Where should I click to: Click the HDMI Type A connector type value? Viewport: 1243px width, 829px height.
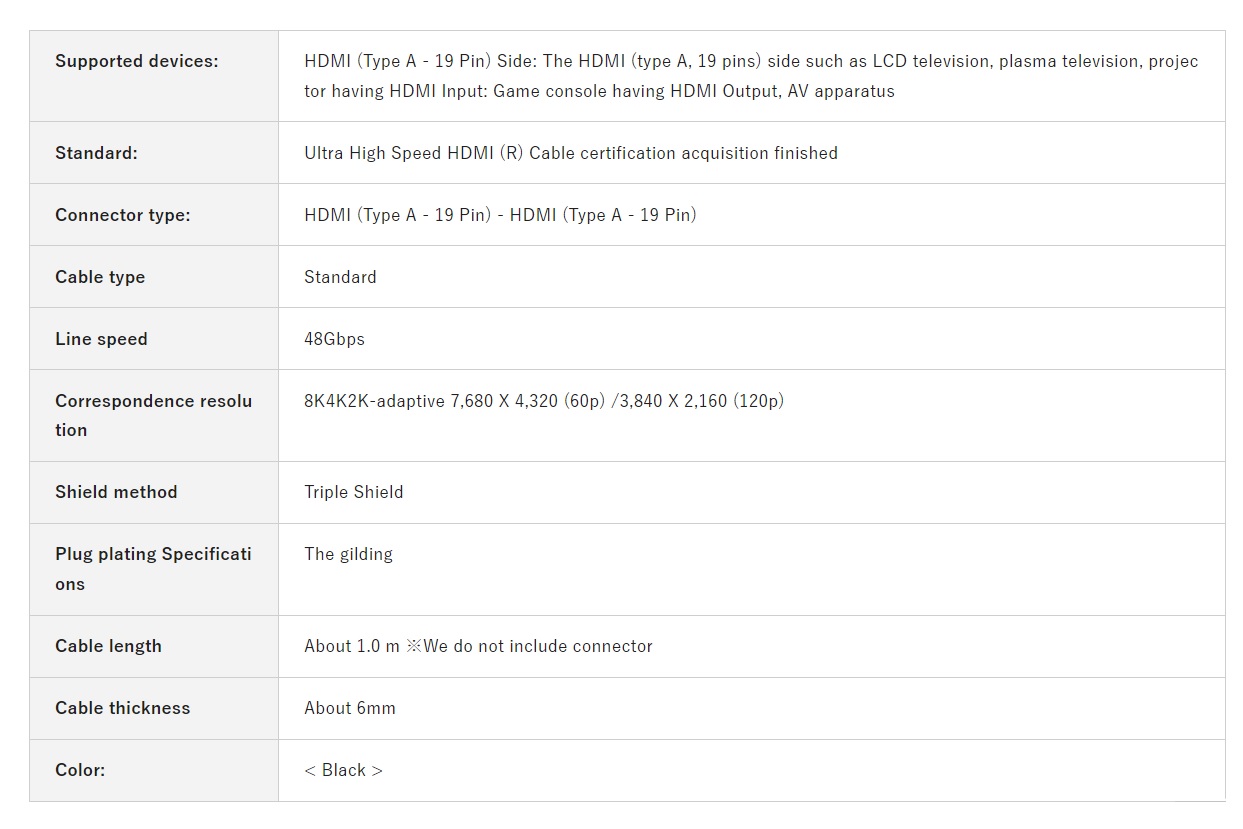pos(500,215)
